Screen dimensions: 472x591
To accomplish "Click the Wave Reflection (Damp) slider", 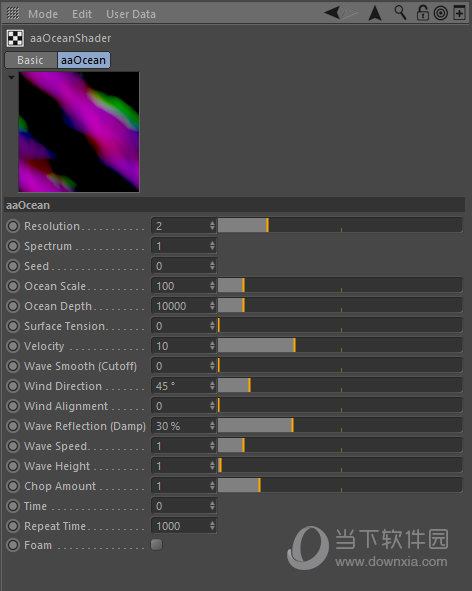I will click(x=340, y=426).
